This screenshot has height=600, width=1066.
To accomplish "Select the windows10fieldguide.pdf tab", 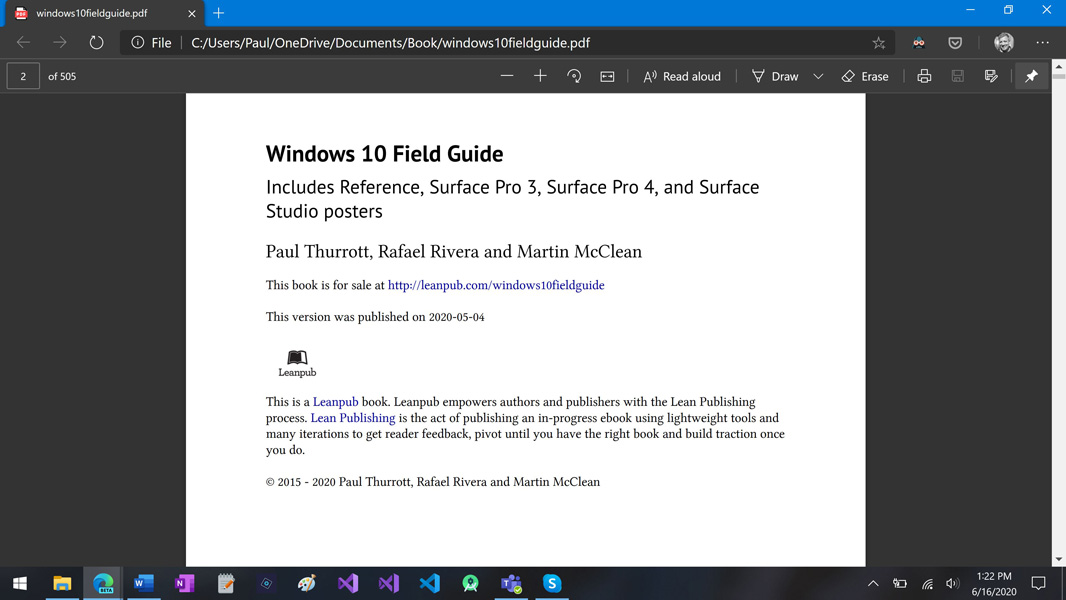I will point(105,13).
